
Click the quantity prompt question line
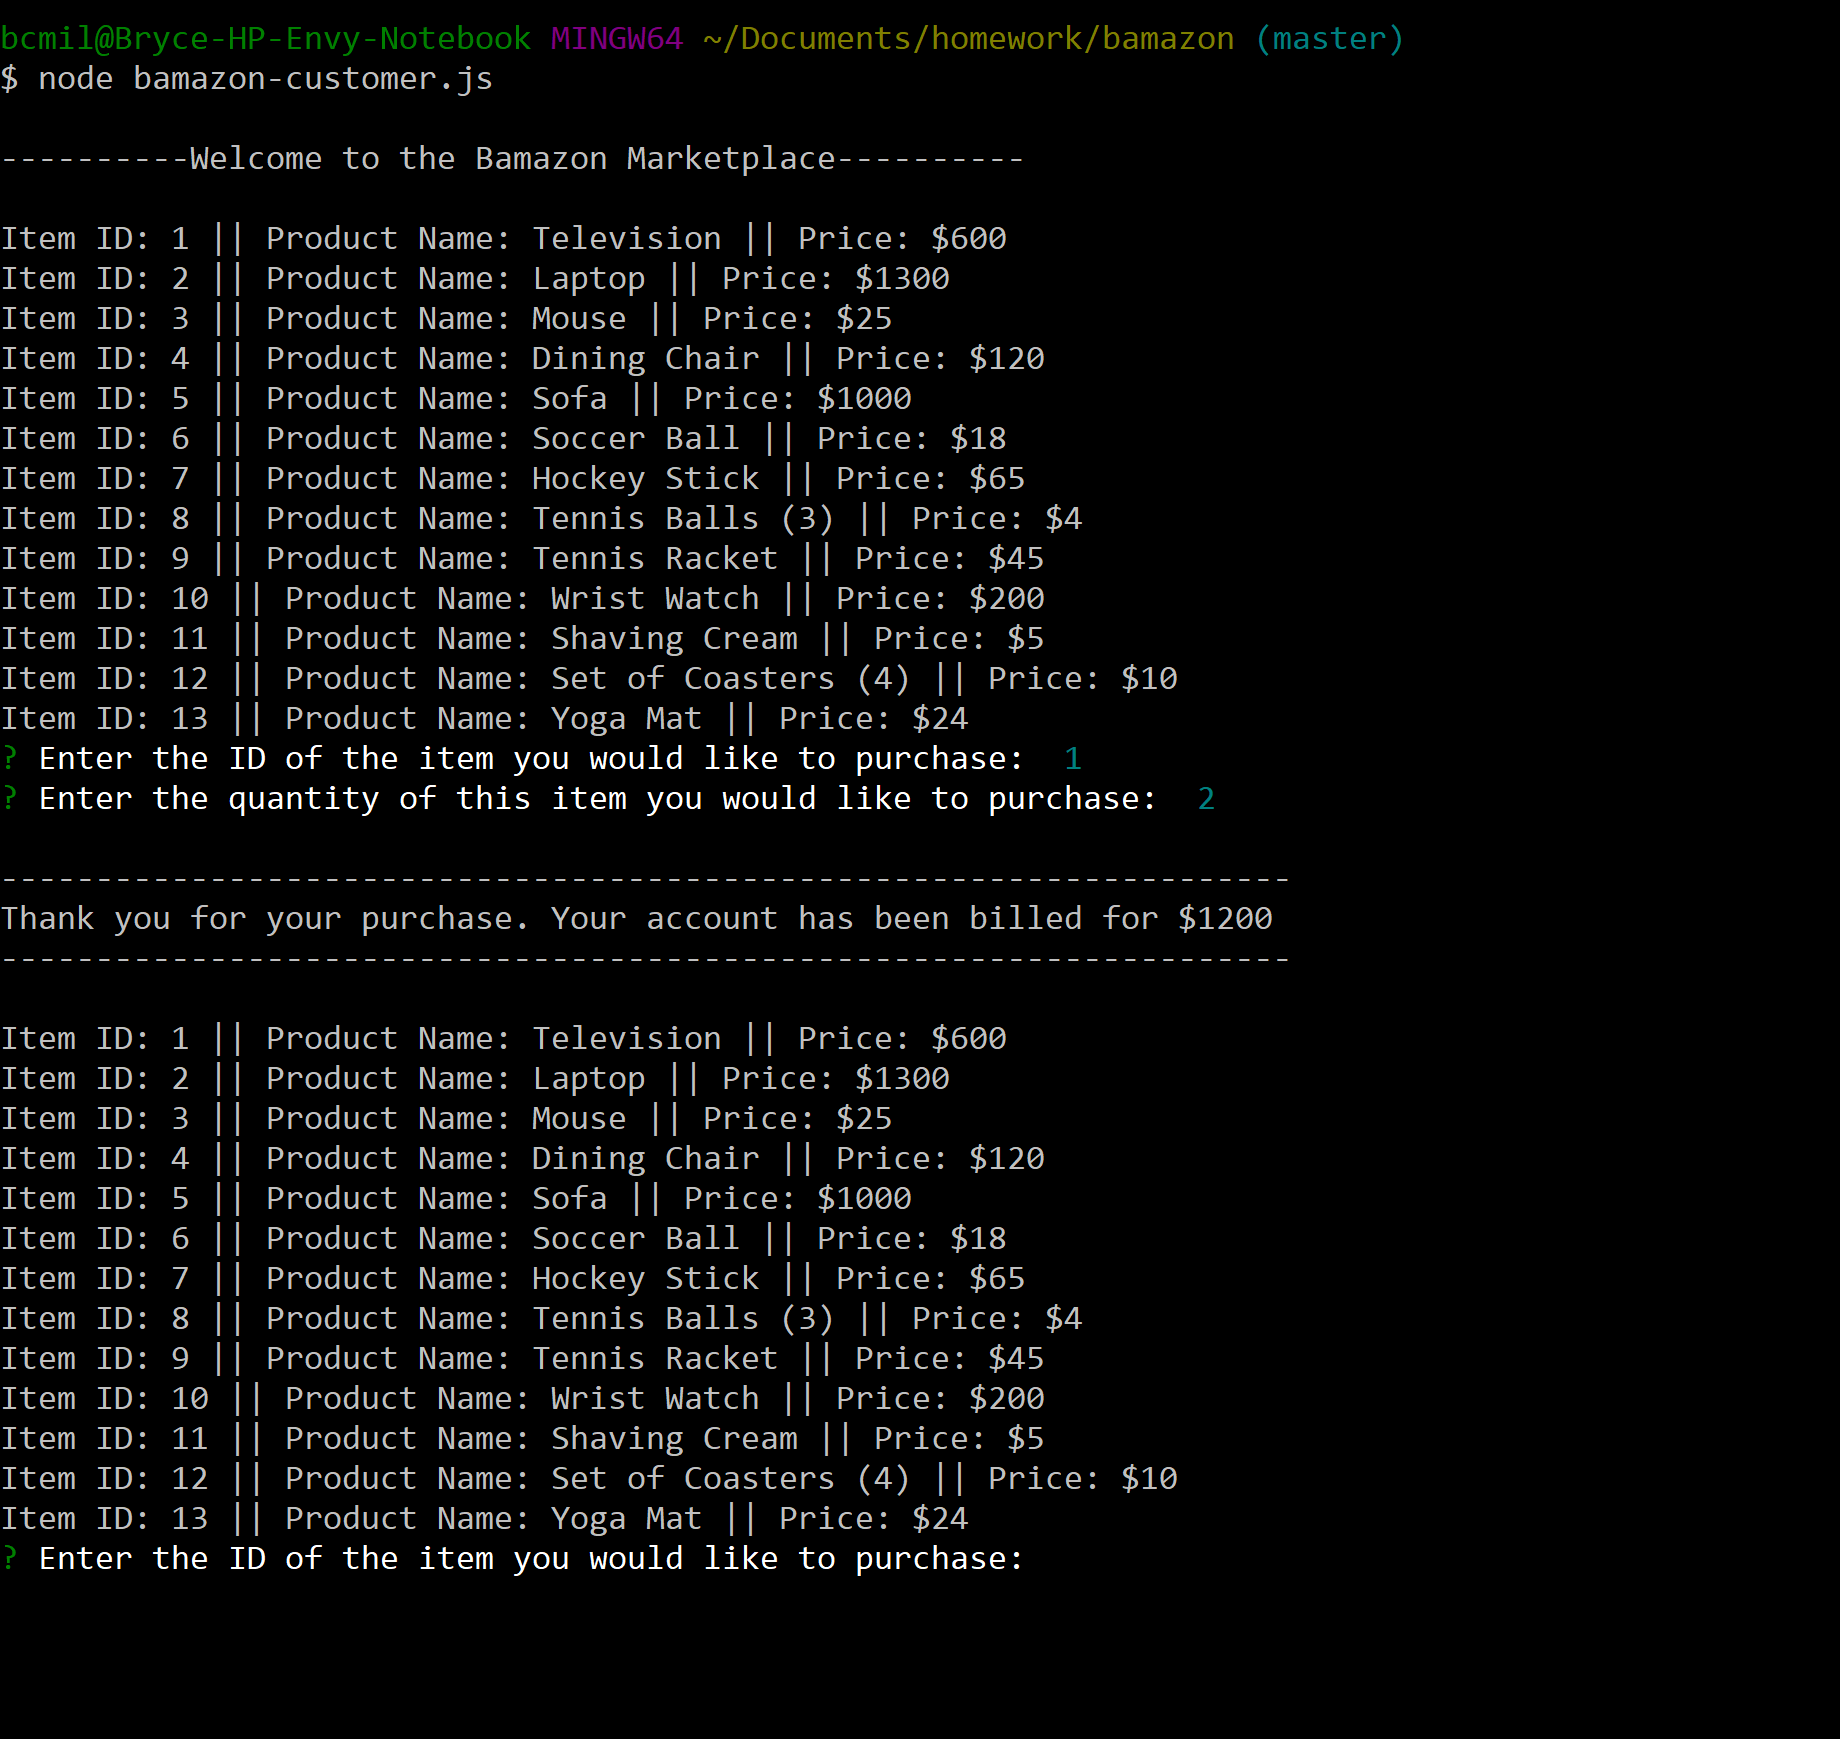click(608, 799)
